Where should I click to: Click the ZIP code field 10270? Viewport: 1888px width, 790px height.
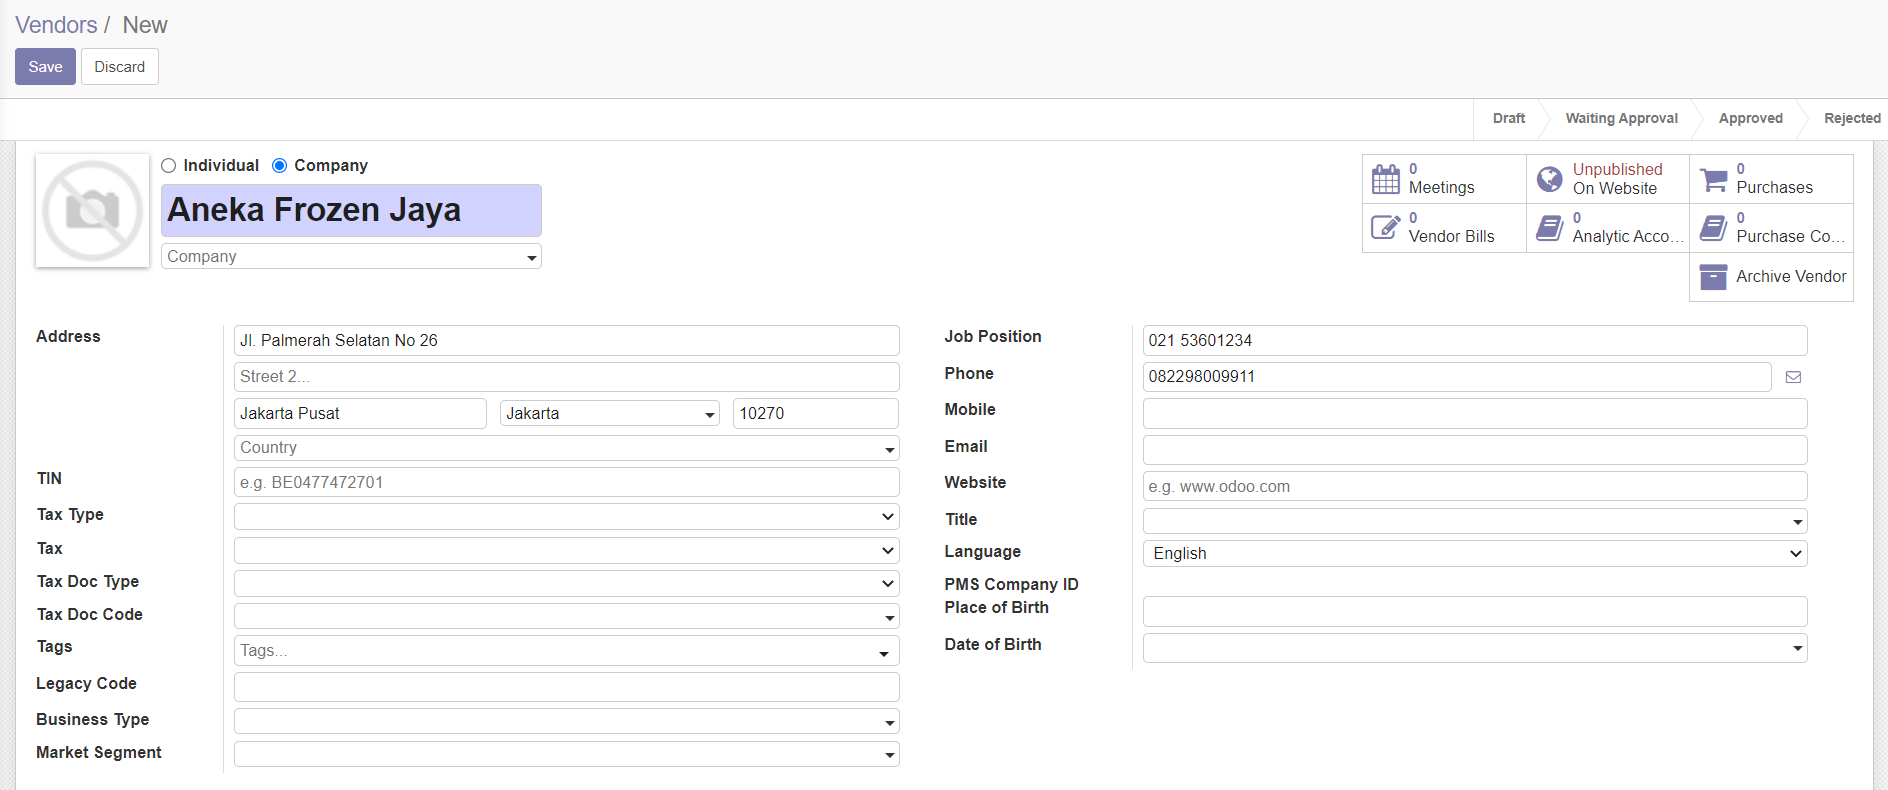816,413
